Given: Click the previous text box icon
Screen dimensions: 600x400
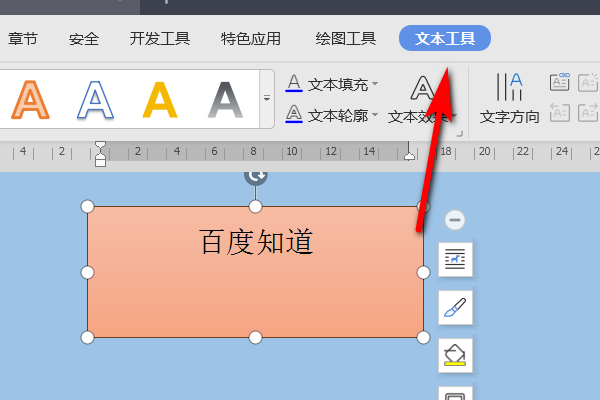Looking at the screenshot, I should coord(559,113).
